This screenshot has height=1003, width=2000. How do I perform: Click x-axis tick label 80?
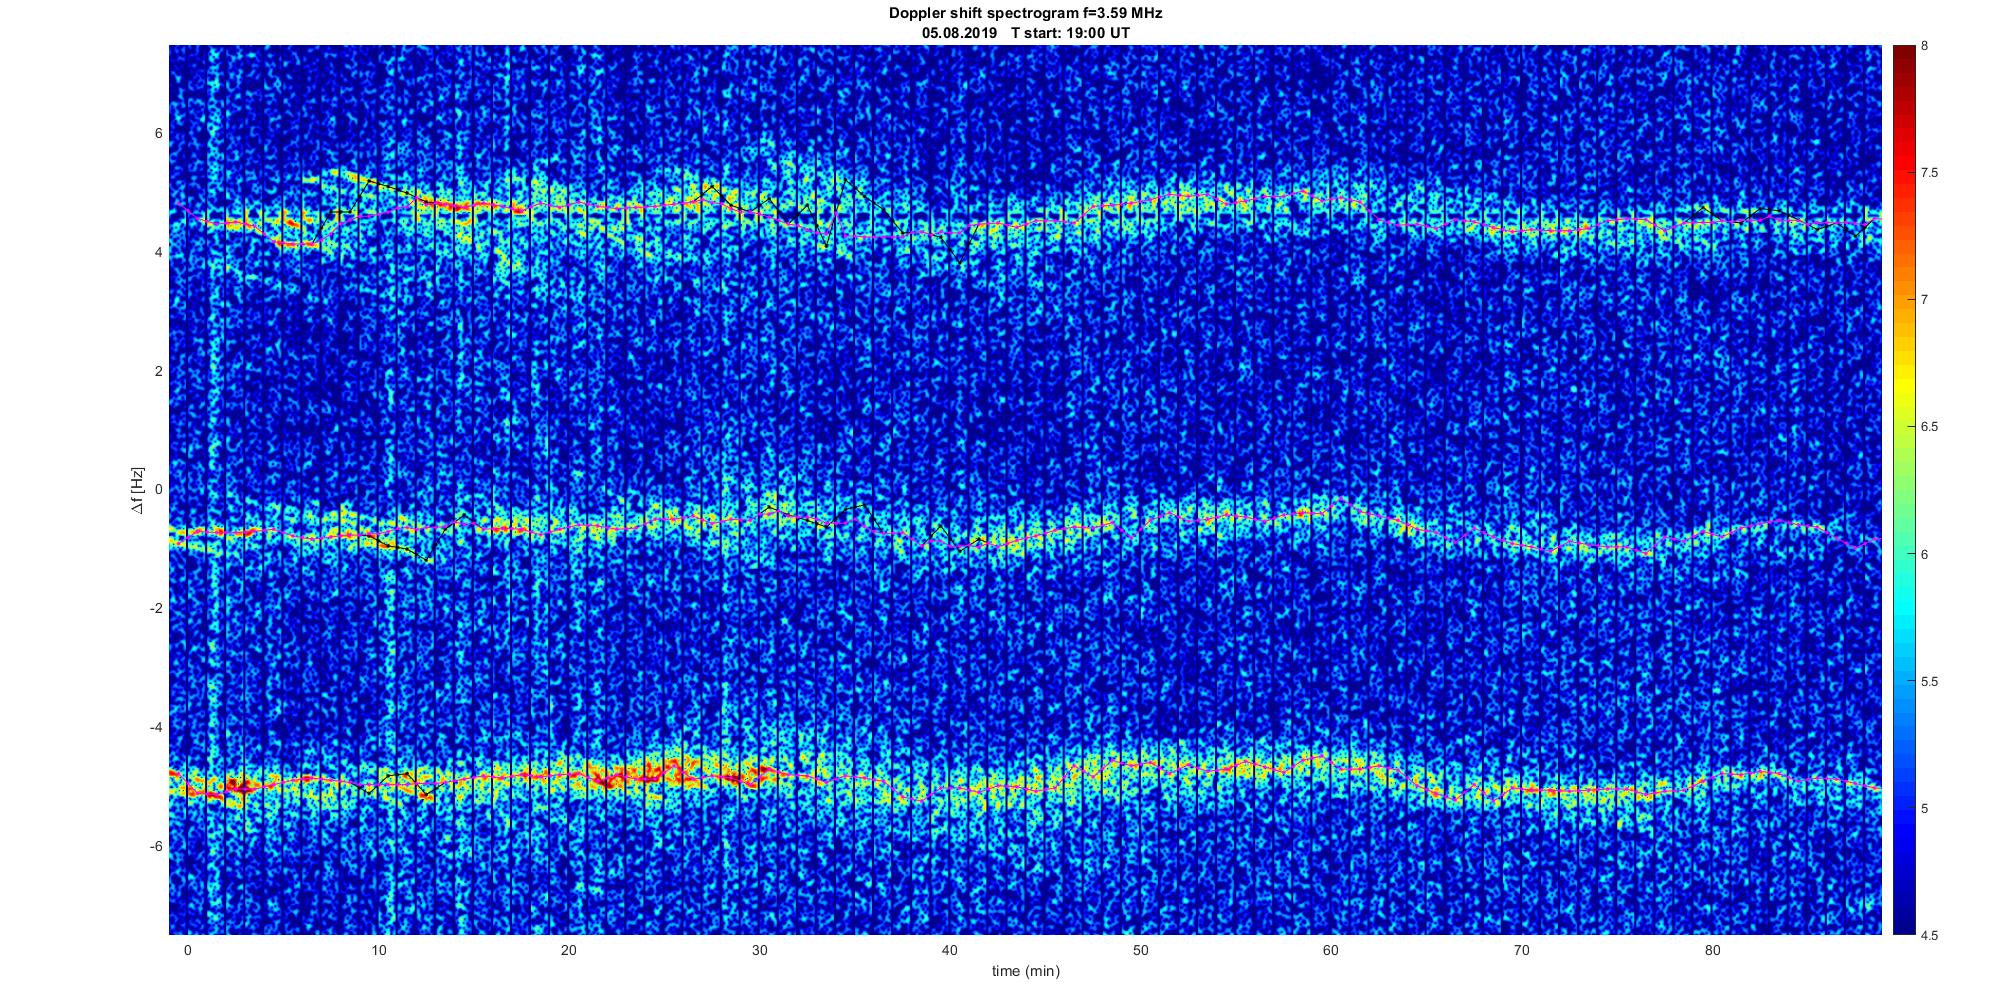[x=1713, y=950]
